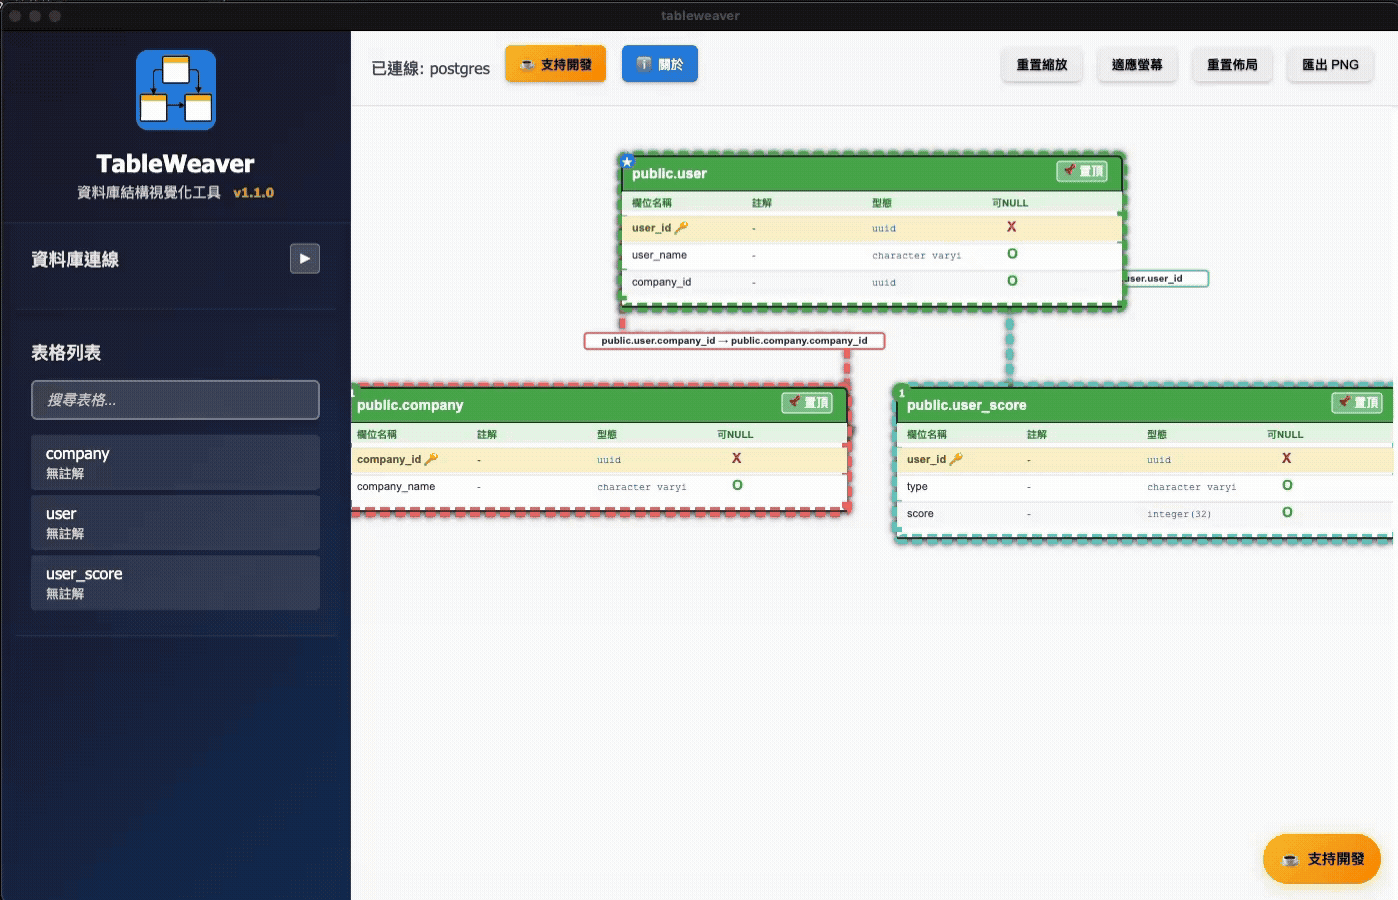The image size is (1398, 900).
Task: Expand the database connection panel arrow
Action: [305, 259]
